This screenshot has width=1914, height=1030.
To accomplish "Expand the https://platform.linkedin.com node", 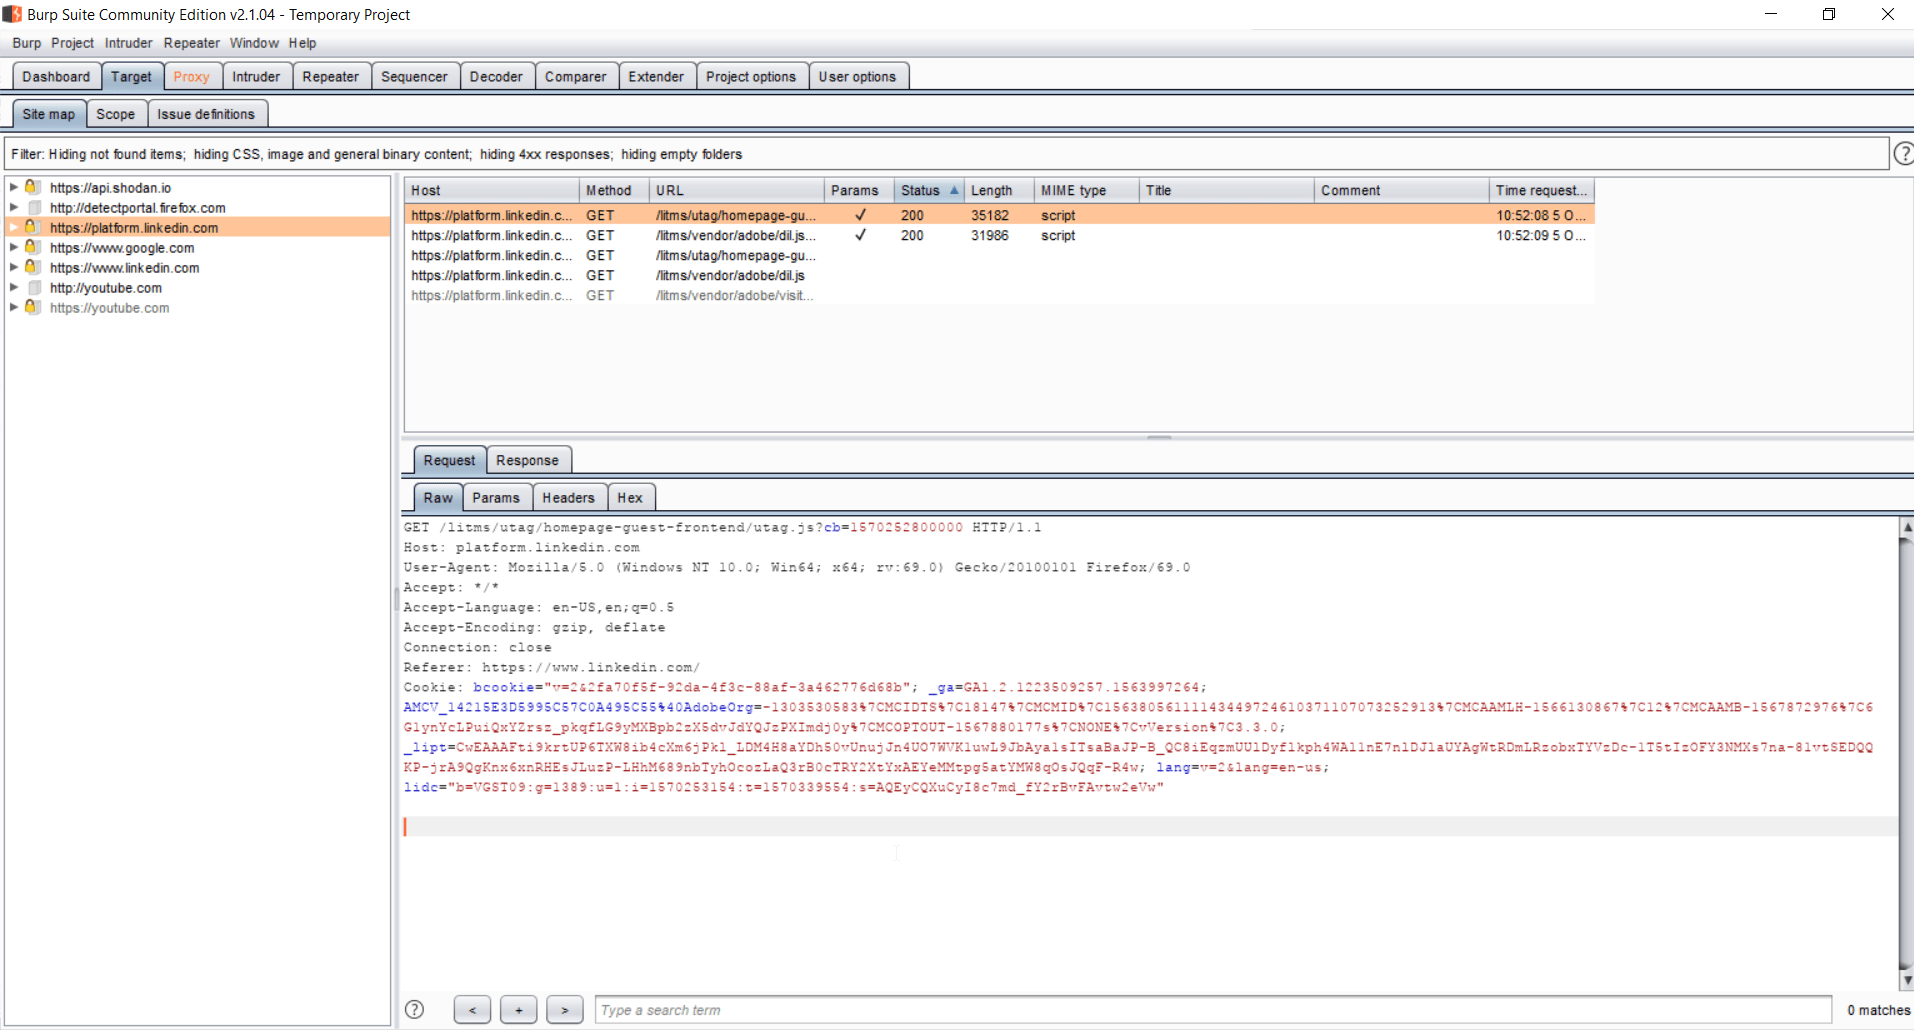I will pos(14,227).
